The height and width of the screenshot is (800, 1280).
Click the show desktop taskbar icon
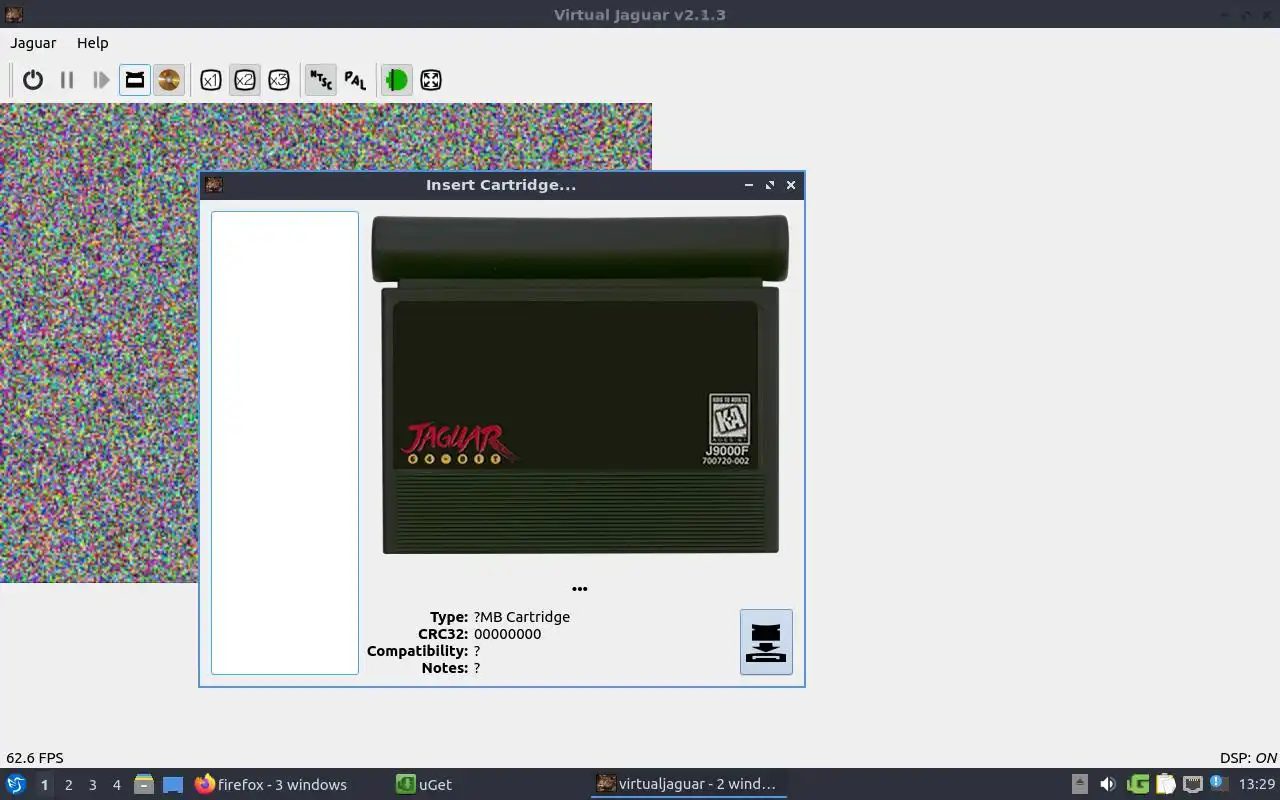coord(173,785)
